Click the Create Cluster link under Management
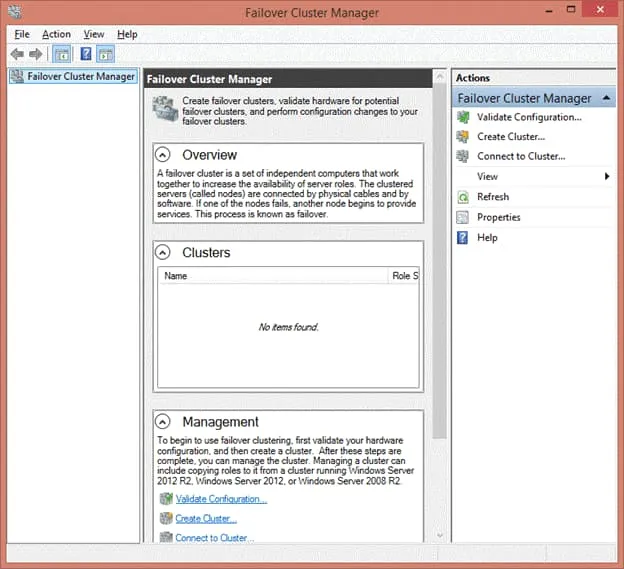This screenshot has width=624, height=569. tap(205, 519)
